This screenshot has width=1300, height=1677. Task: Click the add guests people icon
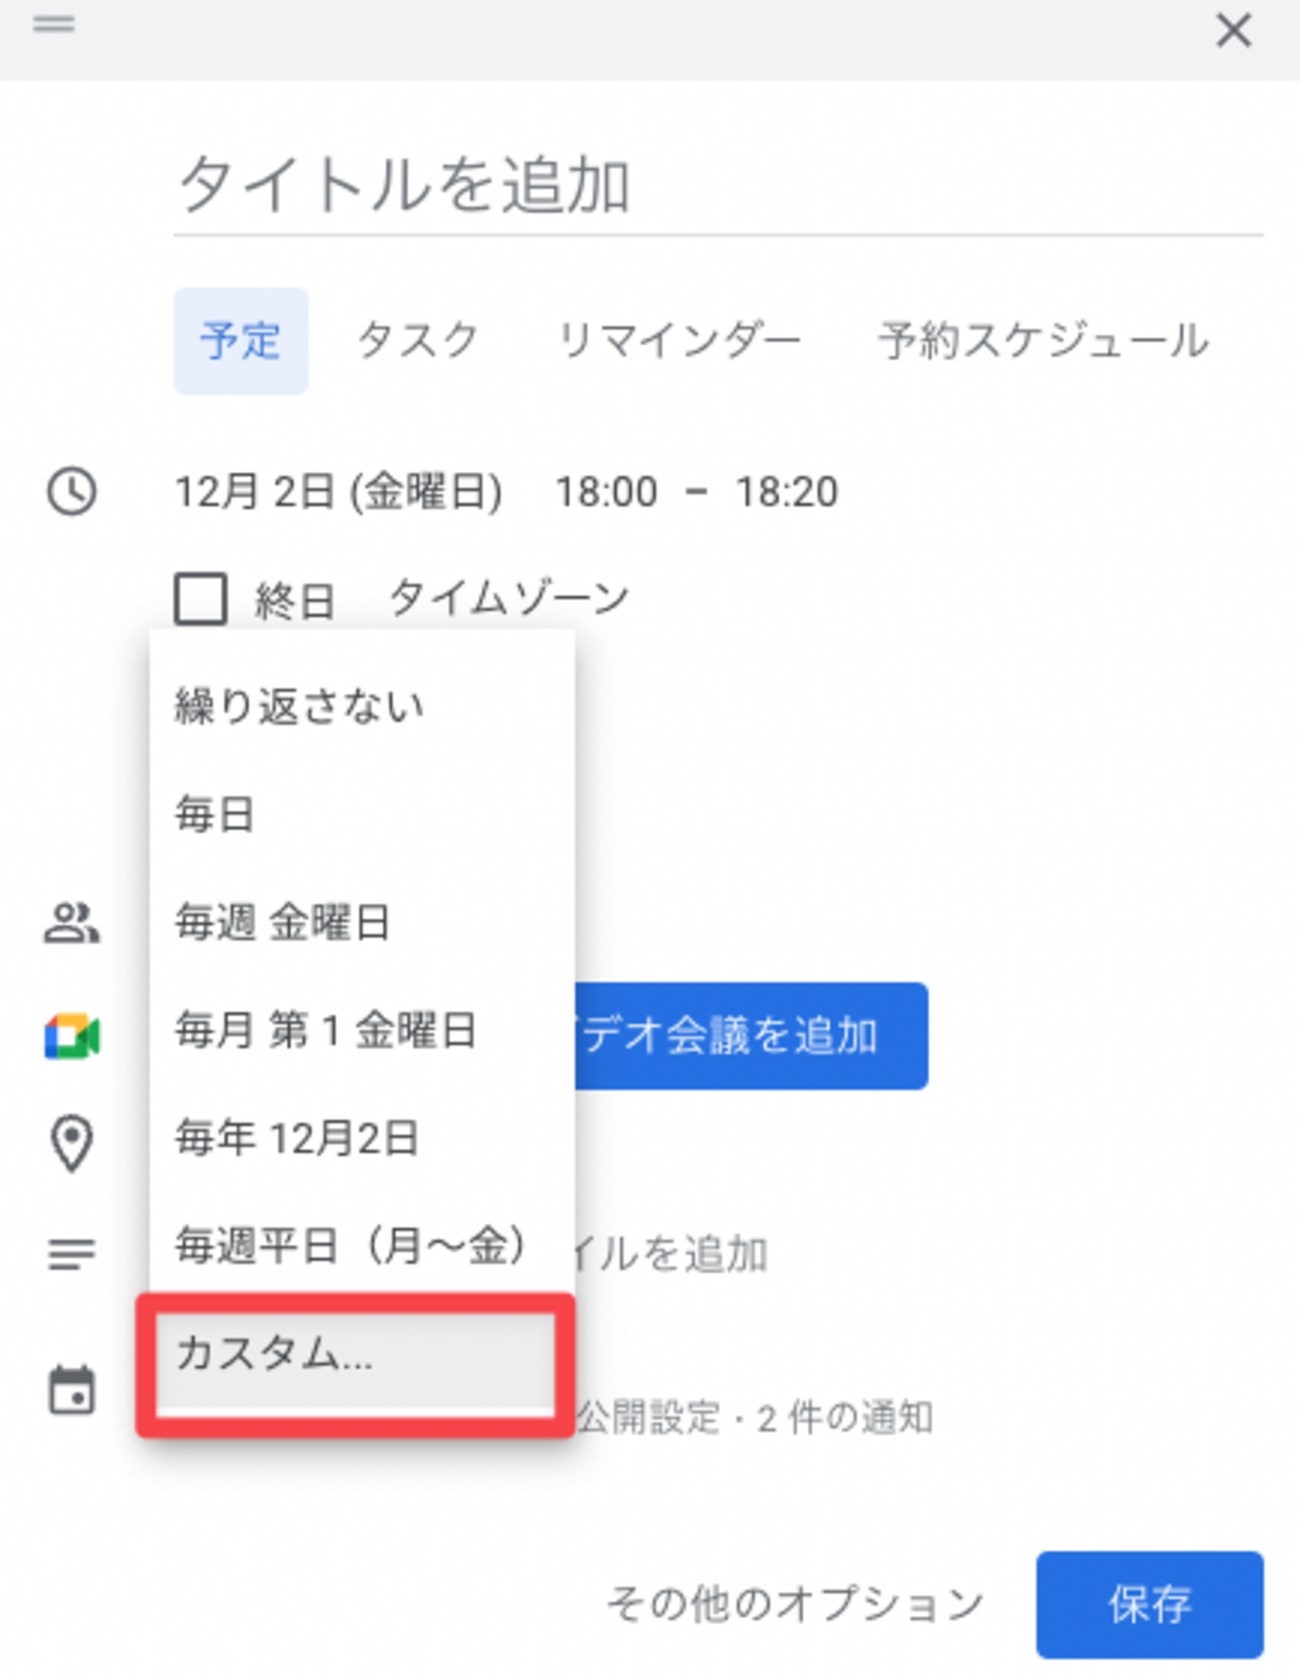pyautogui.click(x=71, y=922)
